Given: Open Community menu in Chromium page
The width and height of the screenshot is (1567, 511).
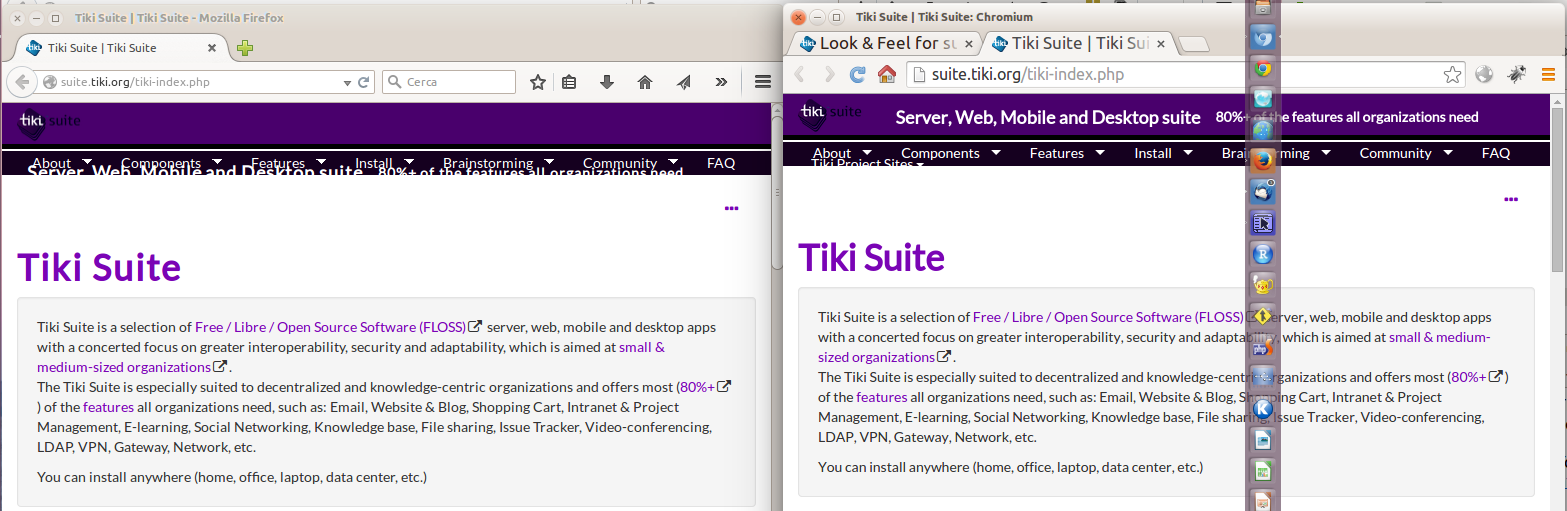Looking at the screenshot, I should pyautogui.click(x=1406, y=153).
